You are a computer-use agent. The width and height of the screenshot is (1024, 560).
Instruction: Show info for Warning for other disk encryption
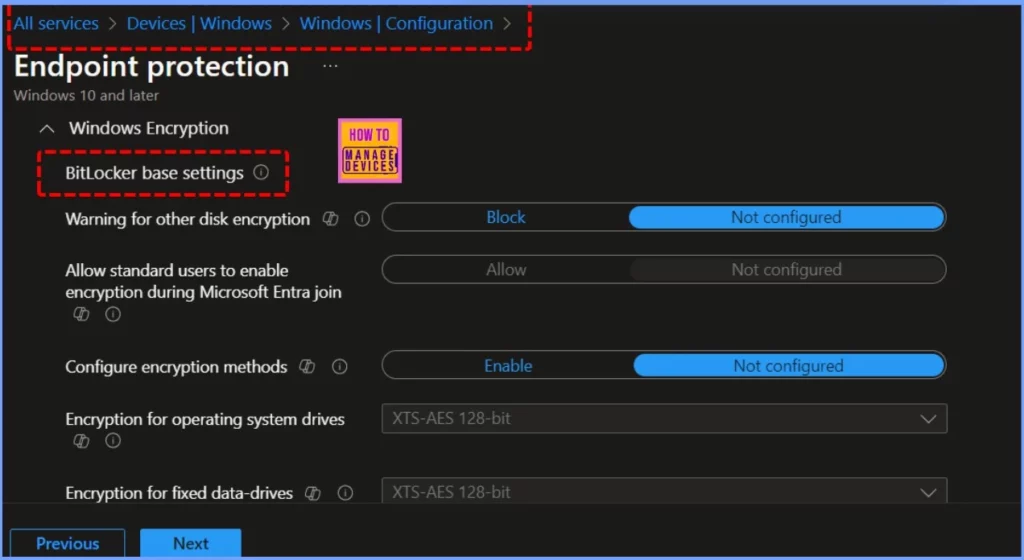pos(362,219)
